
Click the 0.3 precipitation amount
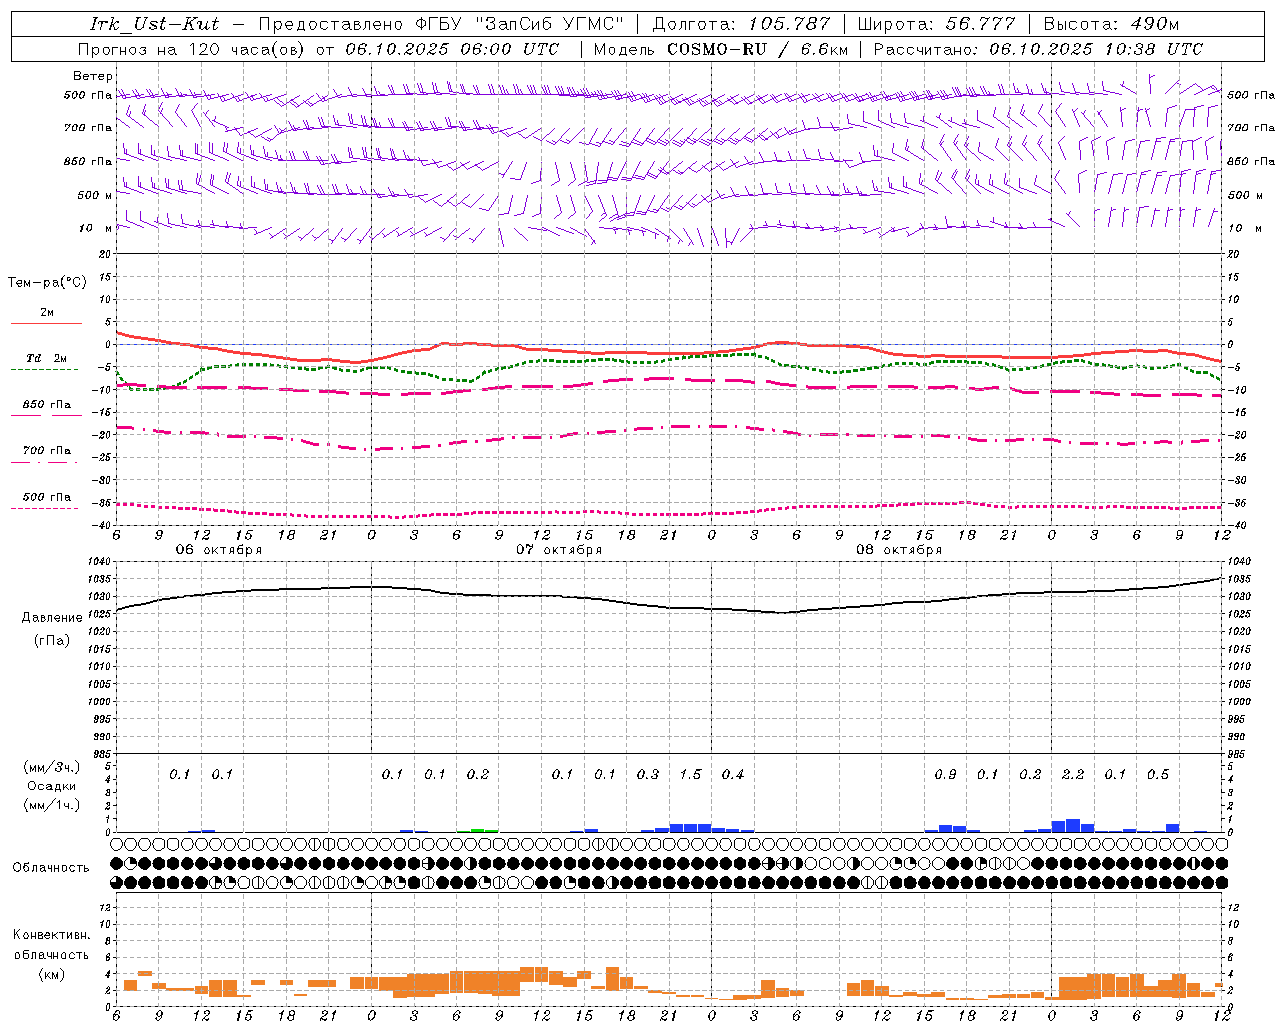click(x=648, y=774)
